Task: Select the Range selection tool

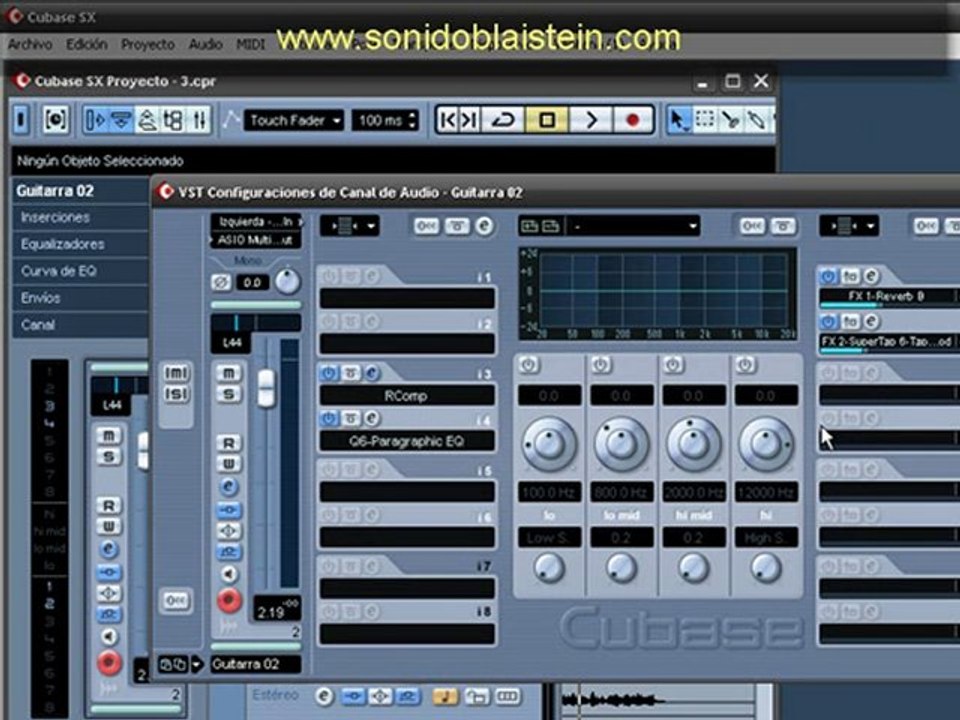Action: coord(705,119)
